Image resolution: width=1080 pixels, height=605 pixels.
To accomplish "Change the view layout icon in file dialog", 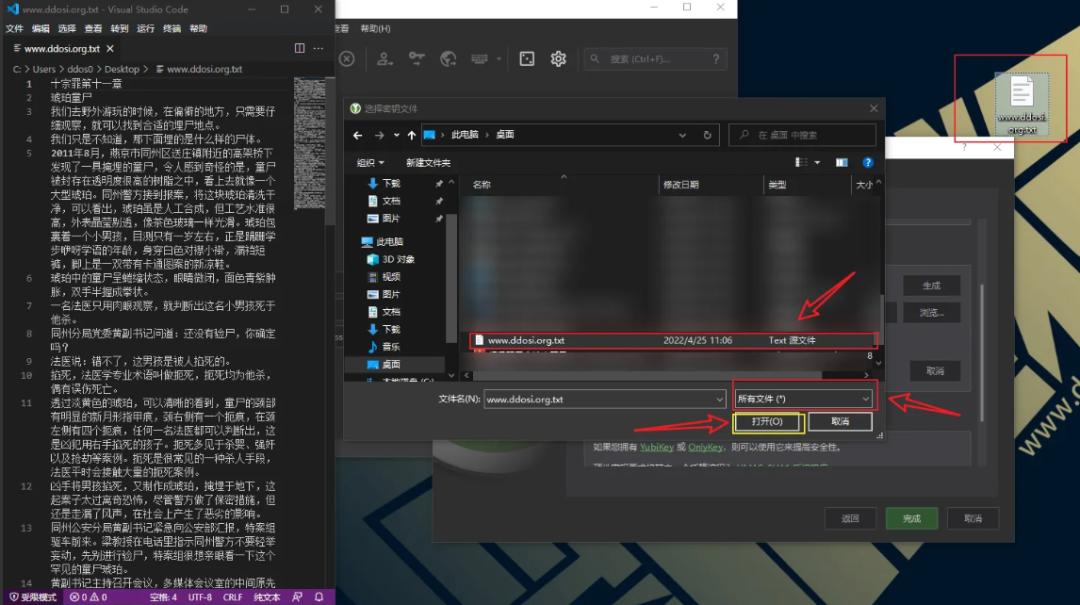I will click(x=801, y=163).
